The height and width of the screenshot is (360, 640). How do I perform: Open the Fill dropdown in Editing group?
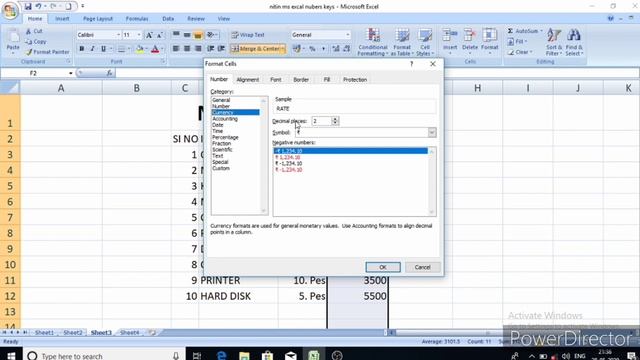click(x=517, y=42)
